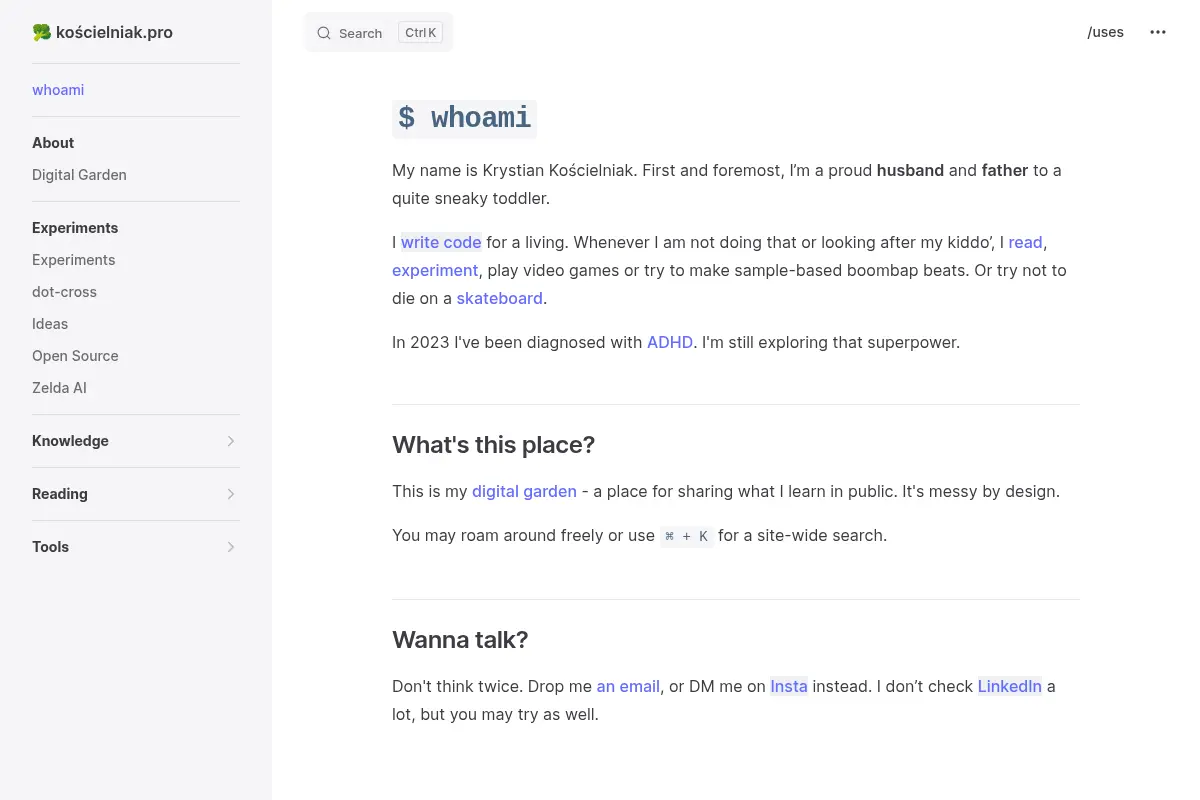Open the three-dots more menu
The height and width of the screenshot is (800, 1200).
pos(1158,32)
